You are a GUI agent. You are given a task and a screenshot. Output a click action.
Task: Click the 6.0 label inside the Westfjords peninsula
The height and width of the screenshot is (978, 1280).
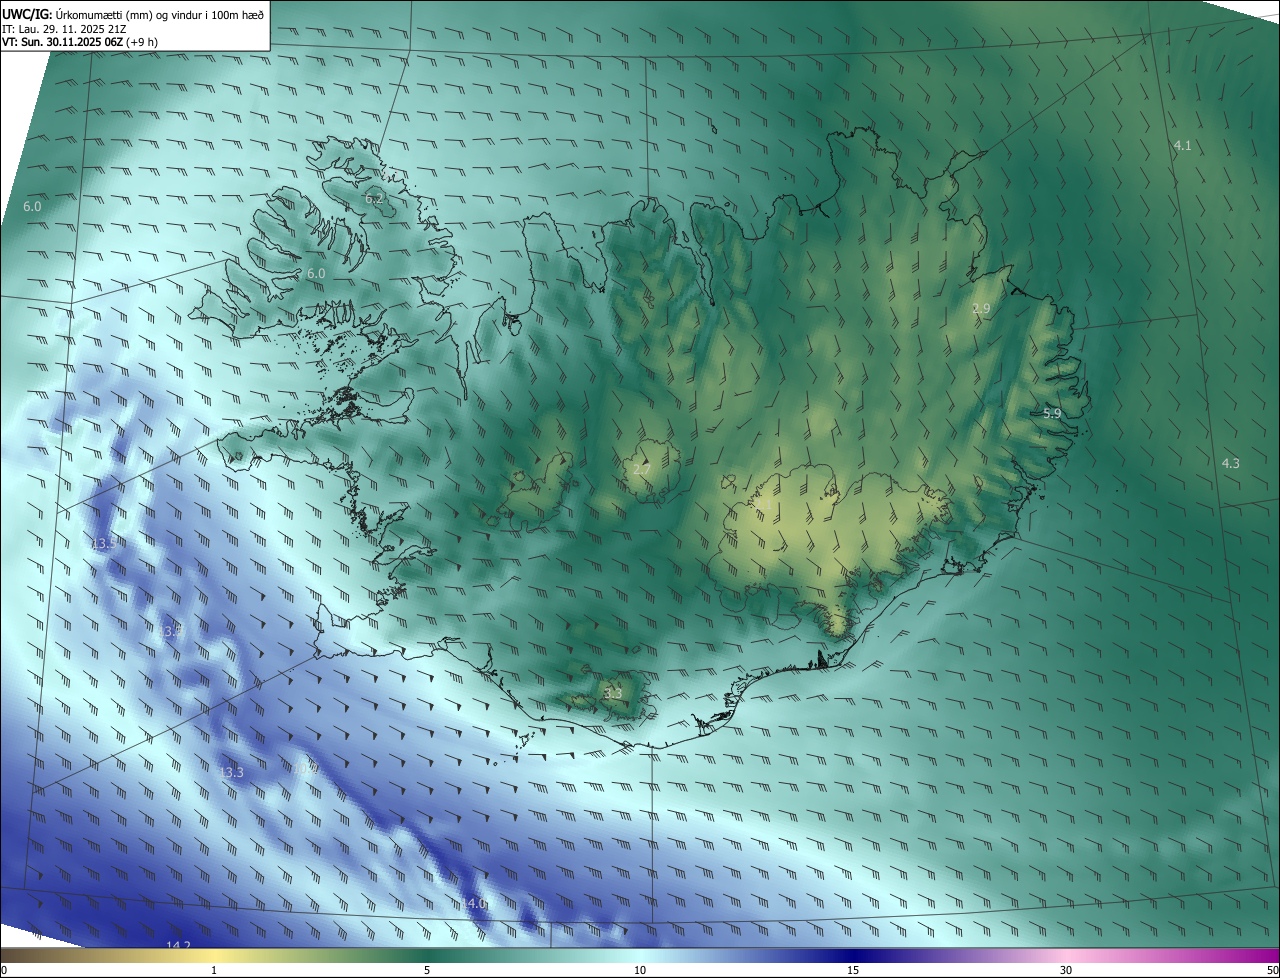coord(316,274)
